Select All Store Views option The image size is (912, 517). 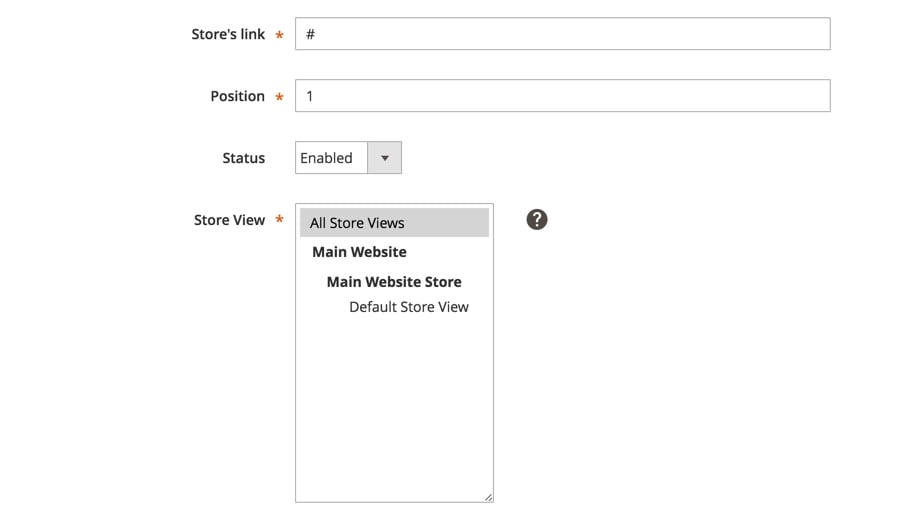394,223
